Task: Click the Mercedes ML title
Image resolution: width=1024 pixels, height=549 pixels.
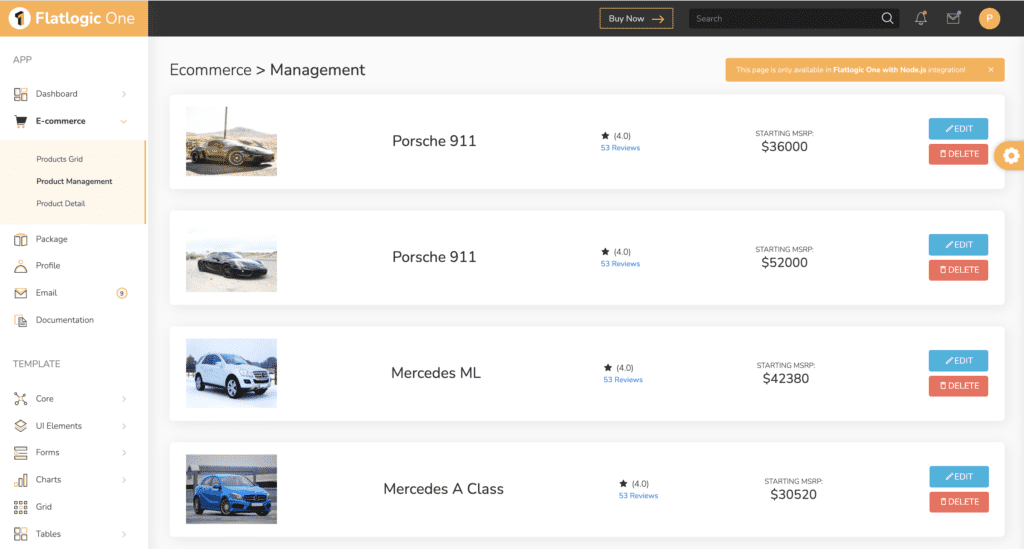Action: [436, 373]
